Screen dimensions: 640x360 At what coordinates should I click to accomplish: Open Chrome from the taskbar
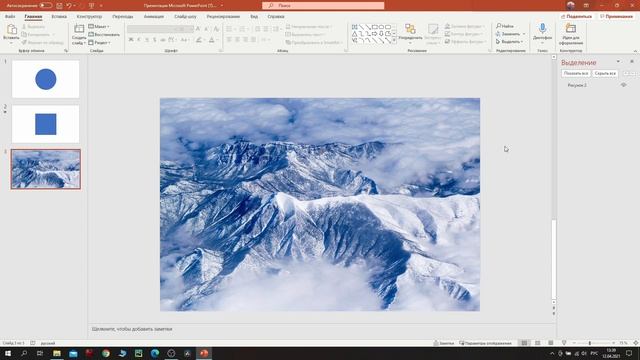click(x=106, y=353)
